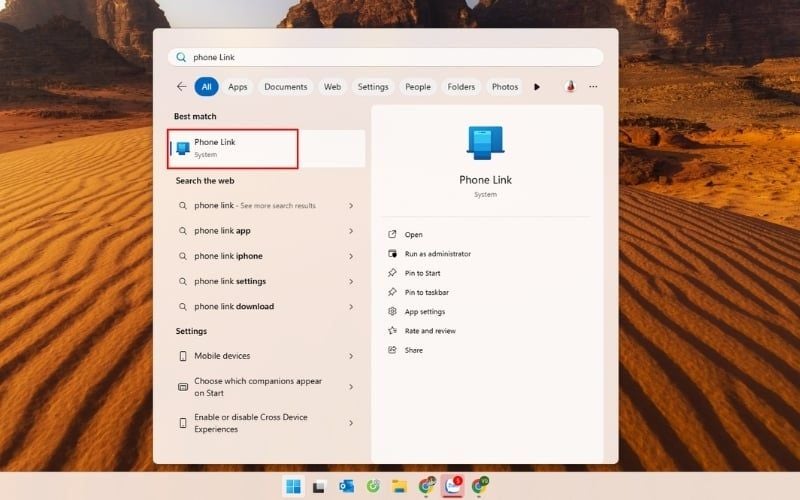Open File Explorer from the taskbar
This screenshot has width=800, height=500.
[x=399, y=486]
